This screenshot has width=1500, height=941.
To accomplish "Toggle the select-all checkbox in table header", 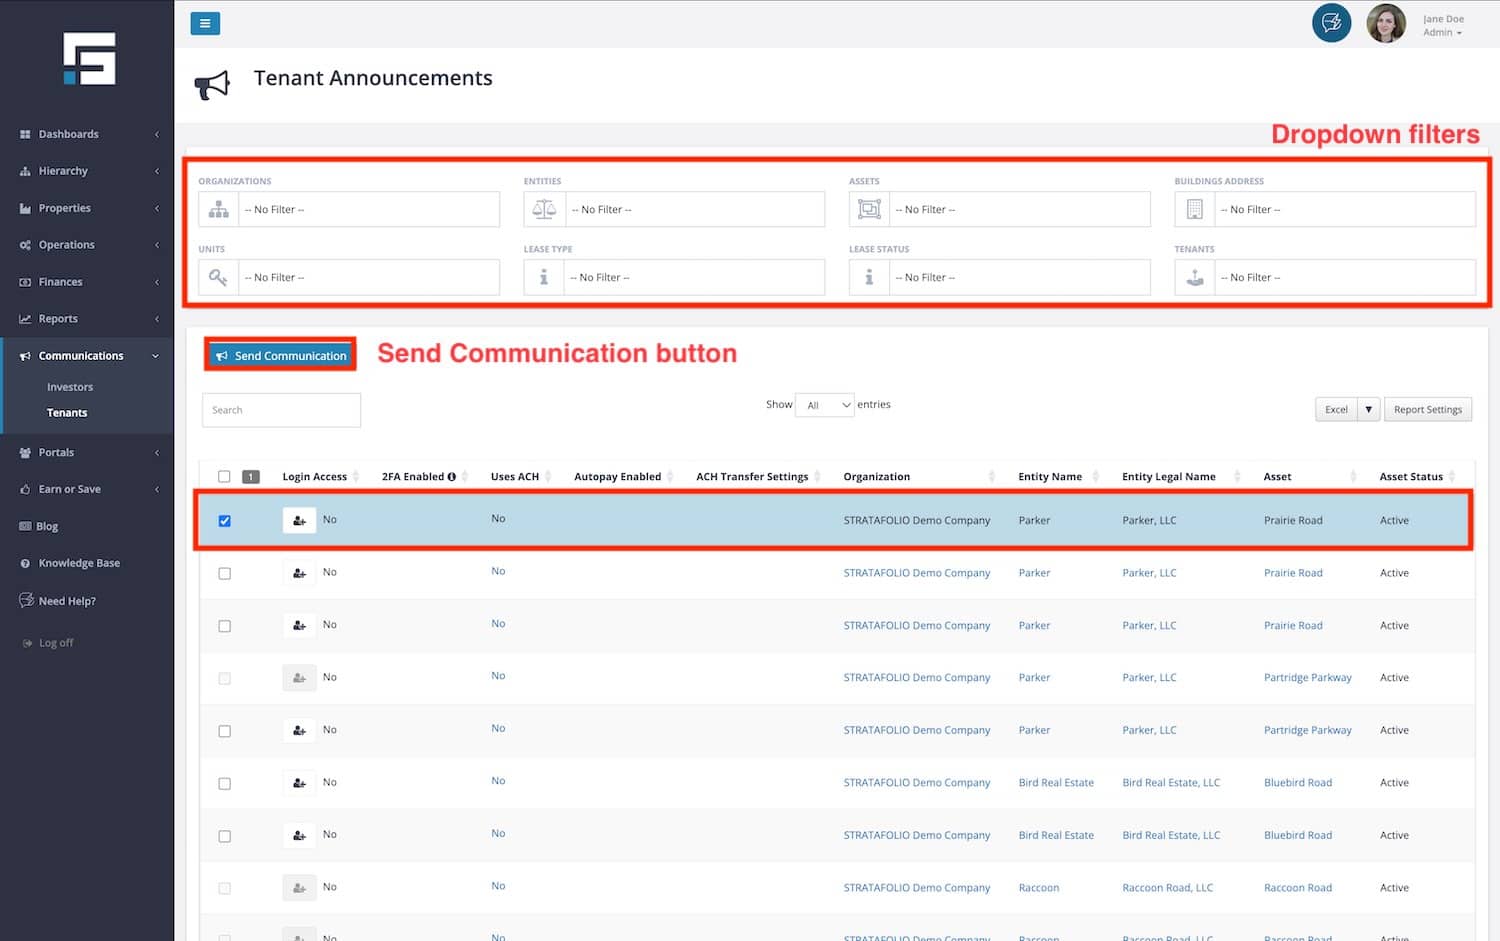I will tap(224, 477).
